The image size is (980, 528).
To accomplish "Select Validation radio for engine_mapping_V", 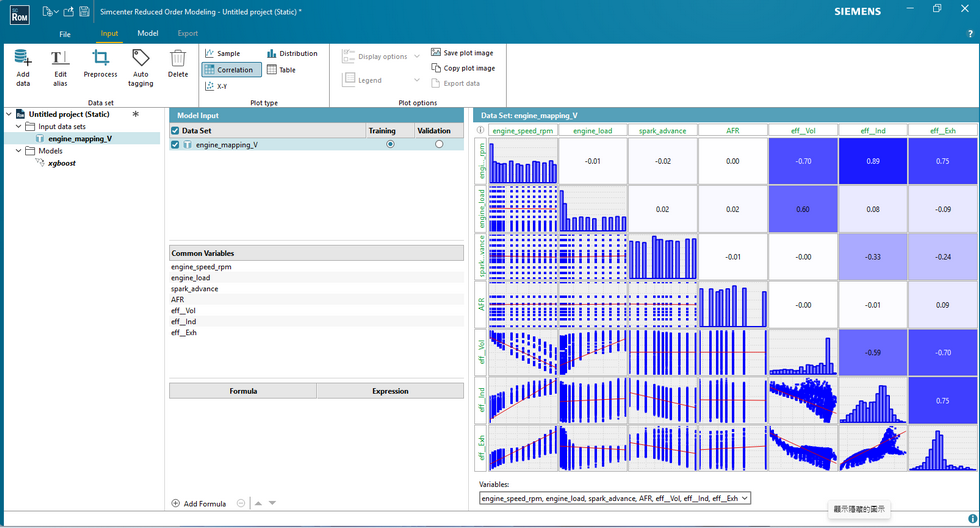I will coord(439,144).
